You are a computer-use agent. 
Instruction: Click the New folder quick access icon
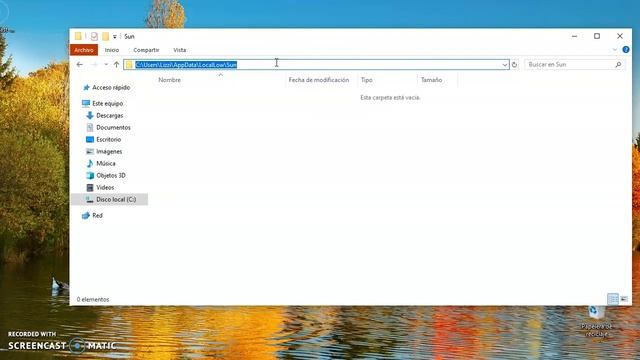[x=106, y=36]
